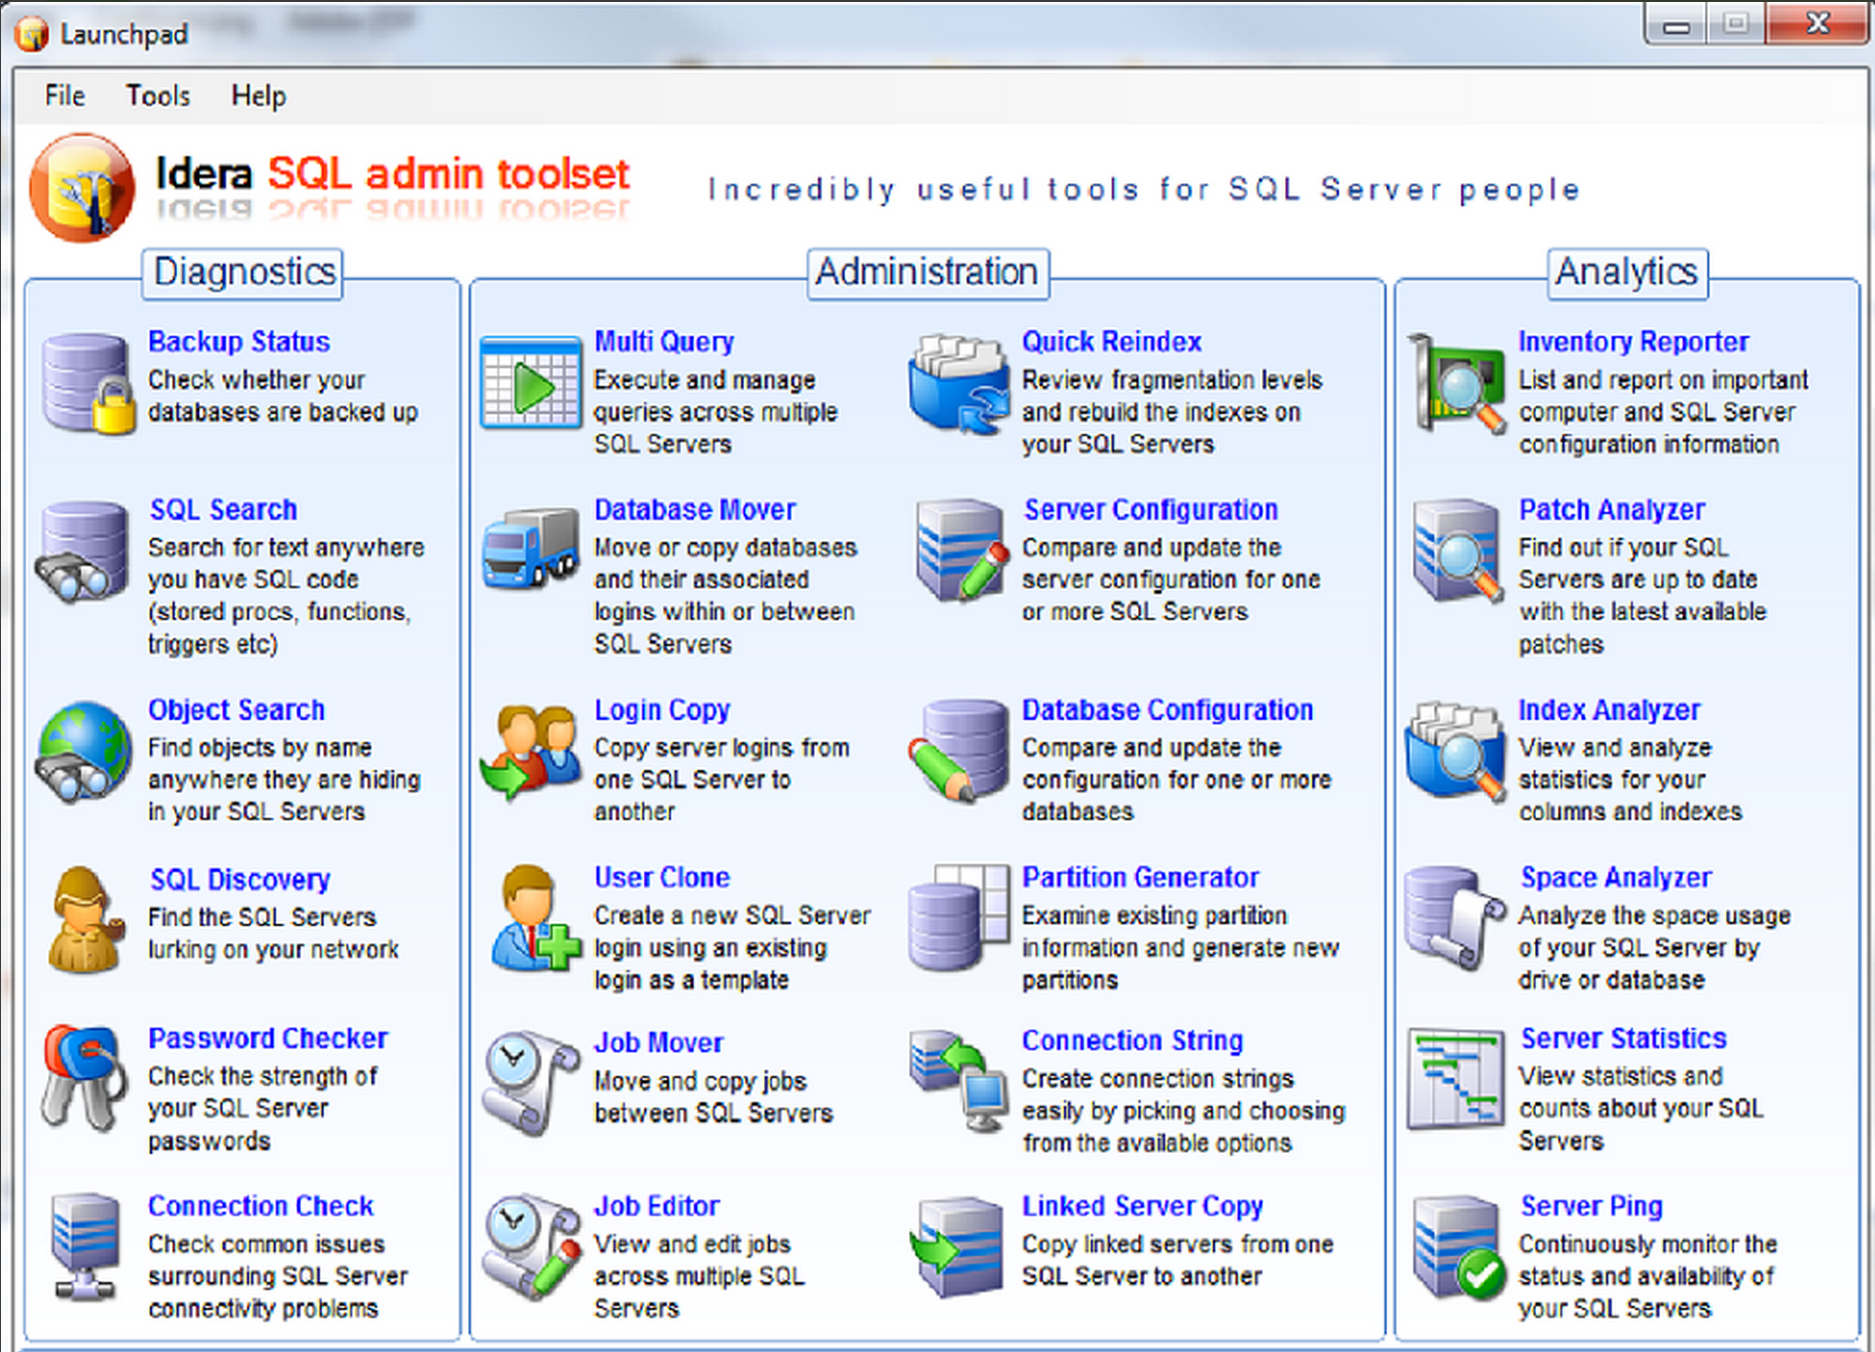1875x1352 pixels.
Task: Open the User Clone link
Action: 662,878
